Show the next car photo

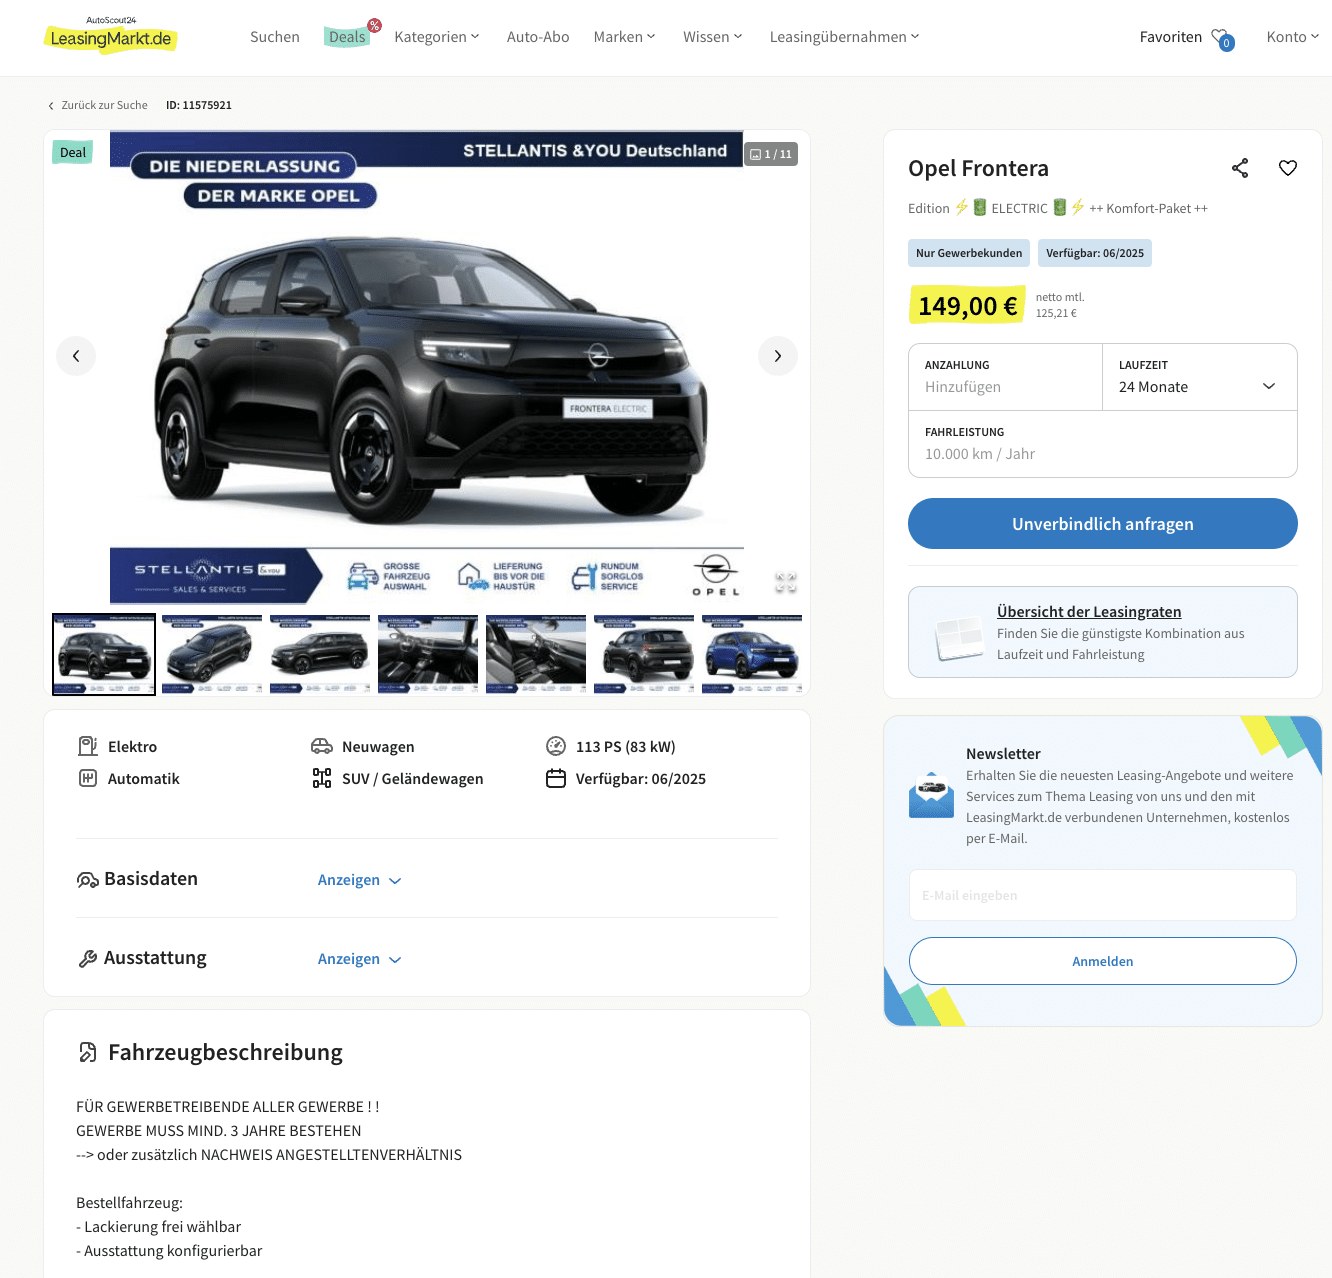(x=778, y=356)
